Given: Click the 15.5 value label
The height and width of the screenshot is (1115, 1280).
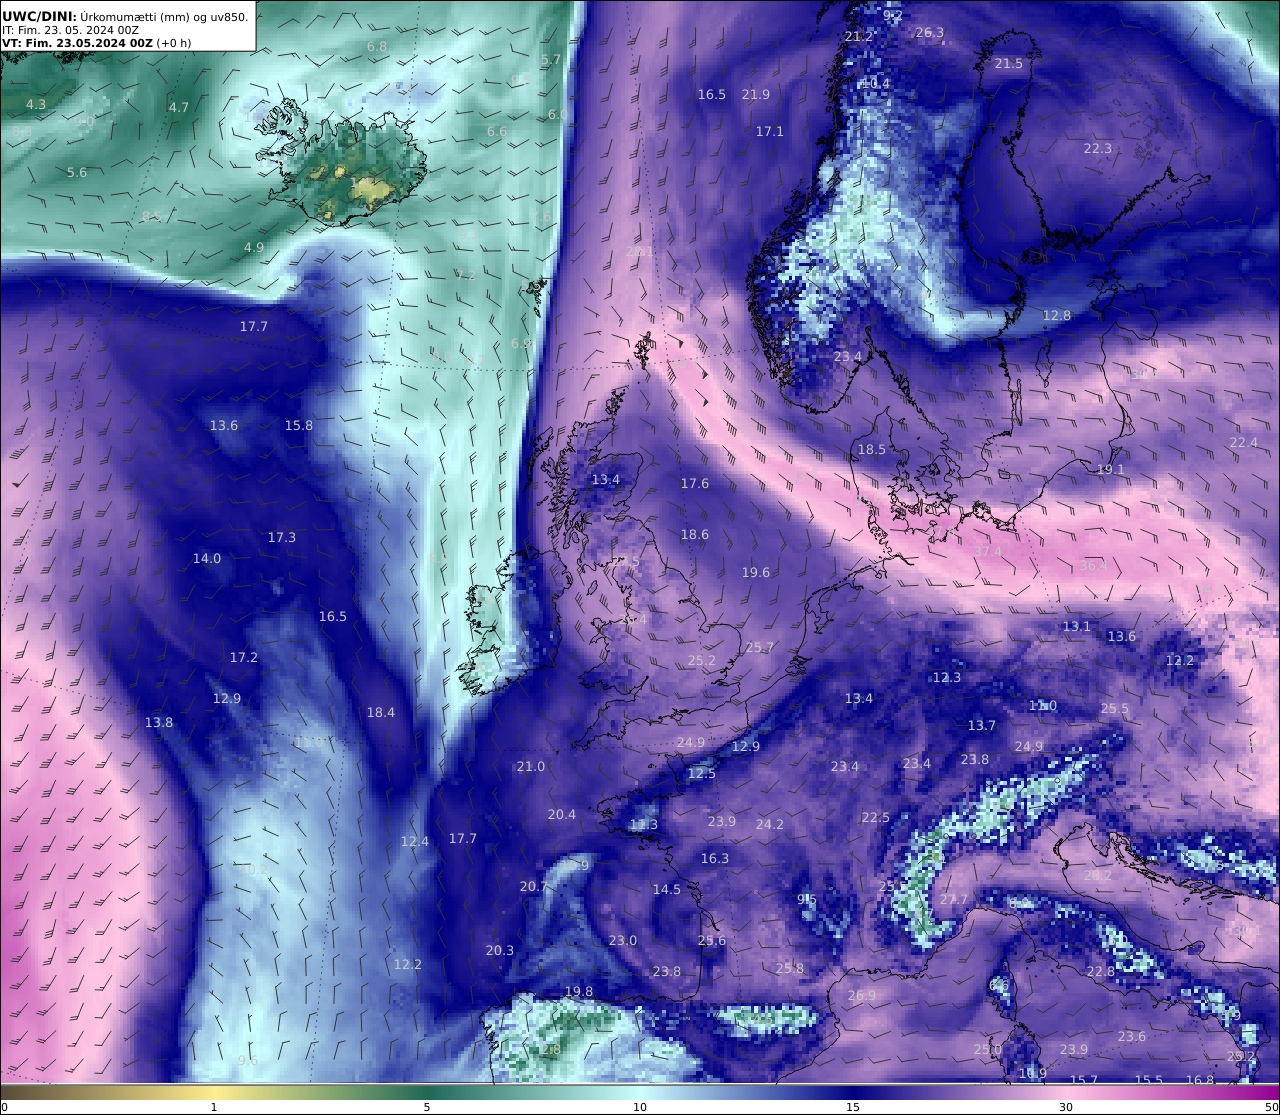Looking at the screenshot, I should click(x=1149, y=1080).
